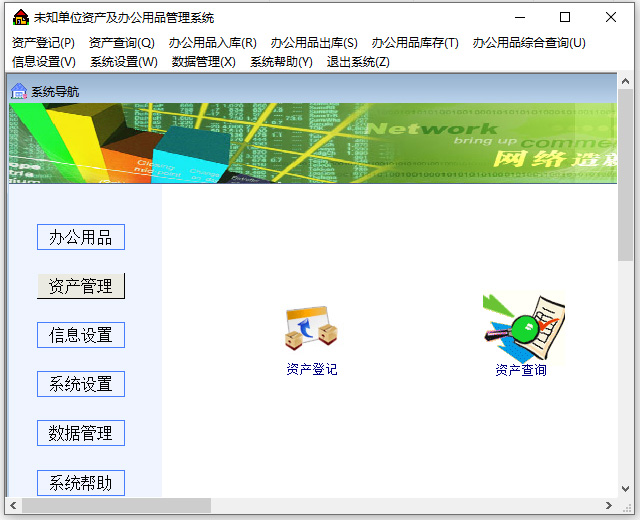Select the 资产管理 sidebar button

(x=81, y=286)
